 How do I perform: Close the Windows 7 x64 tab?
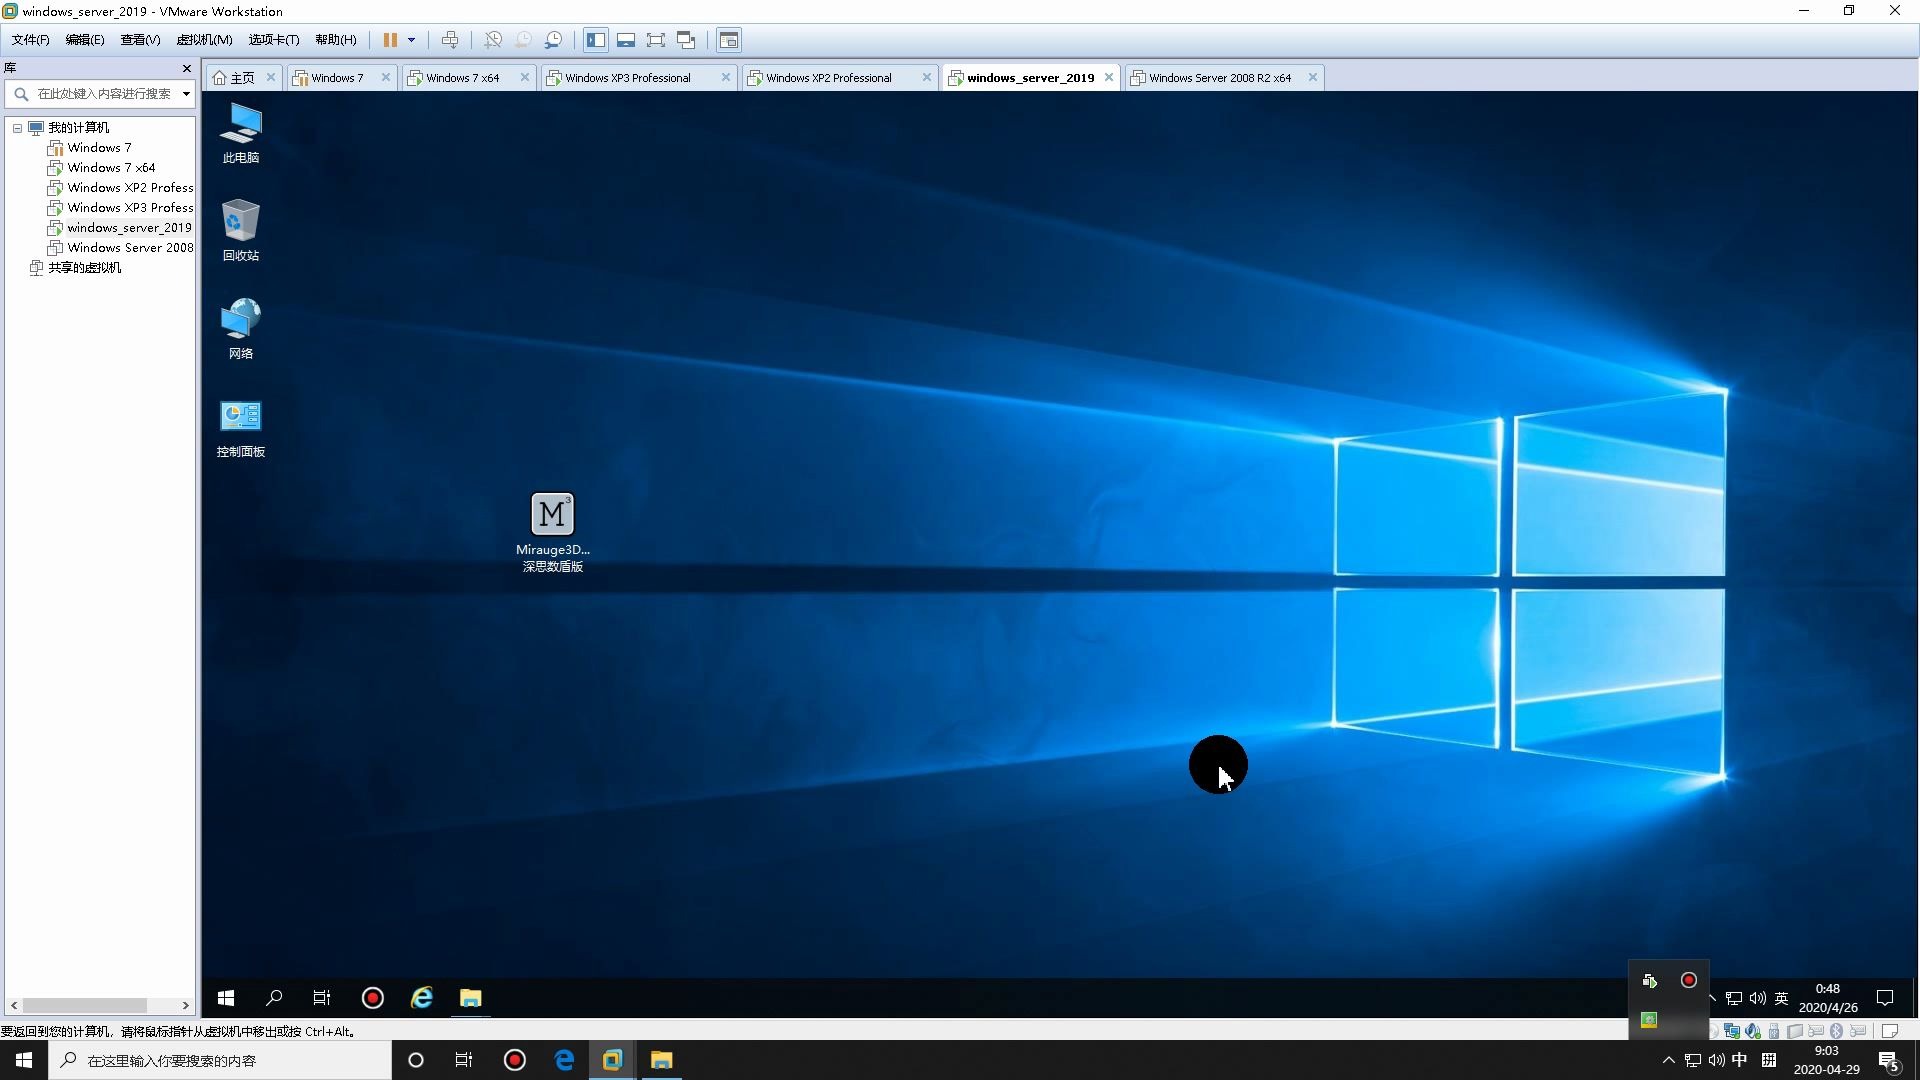click(524, 78)
